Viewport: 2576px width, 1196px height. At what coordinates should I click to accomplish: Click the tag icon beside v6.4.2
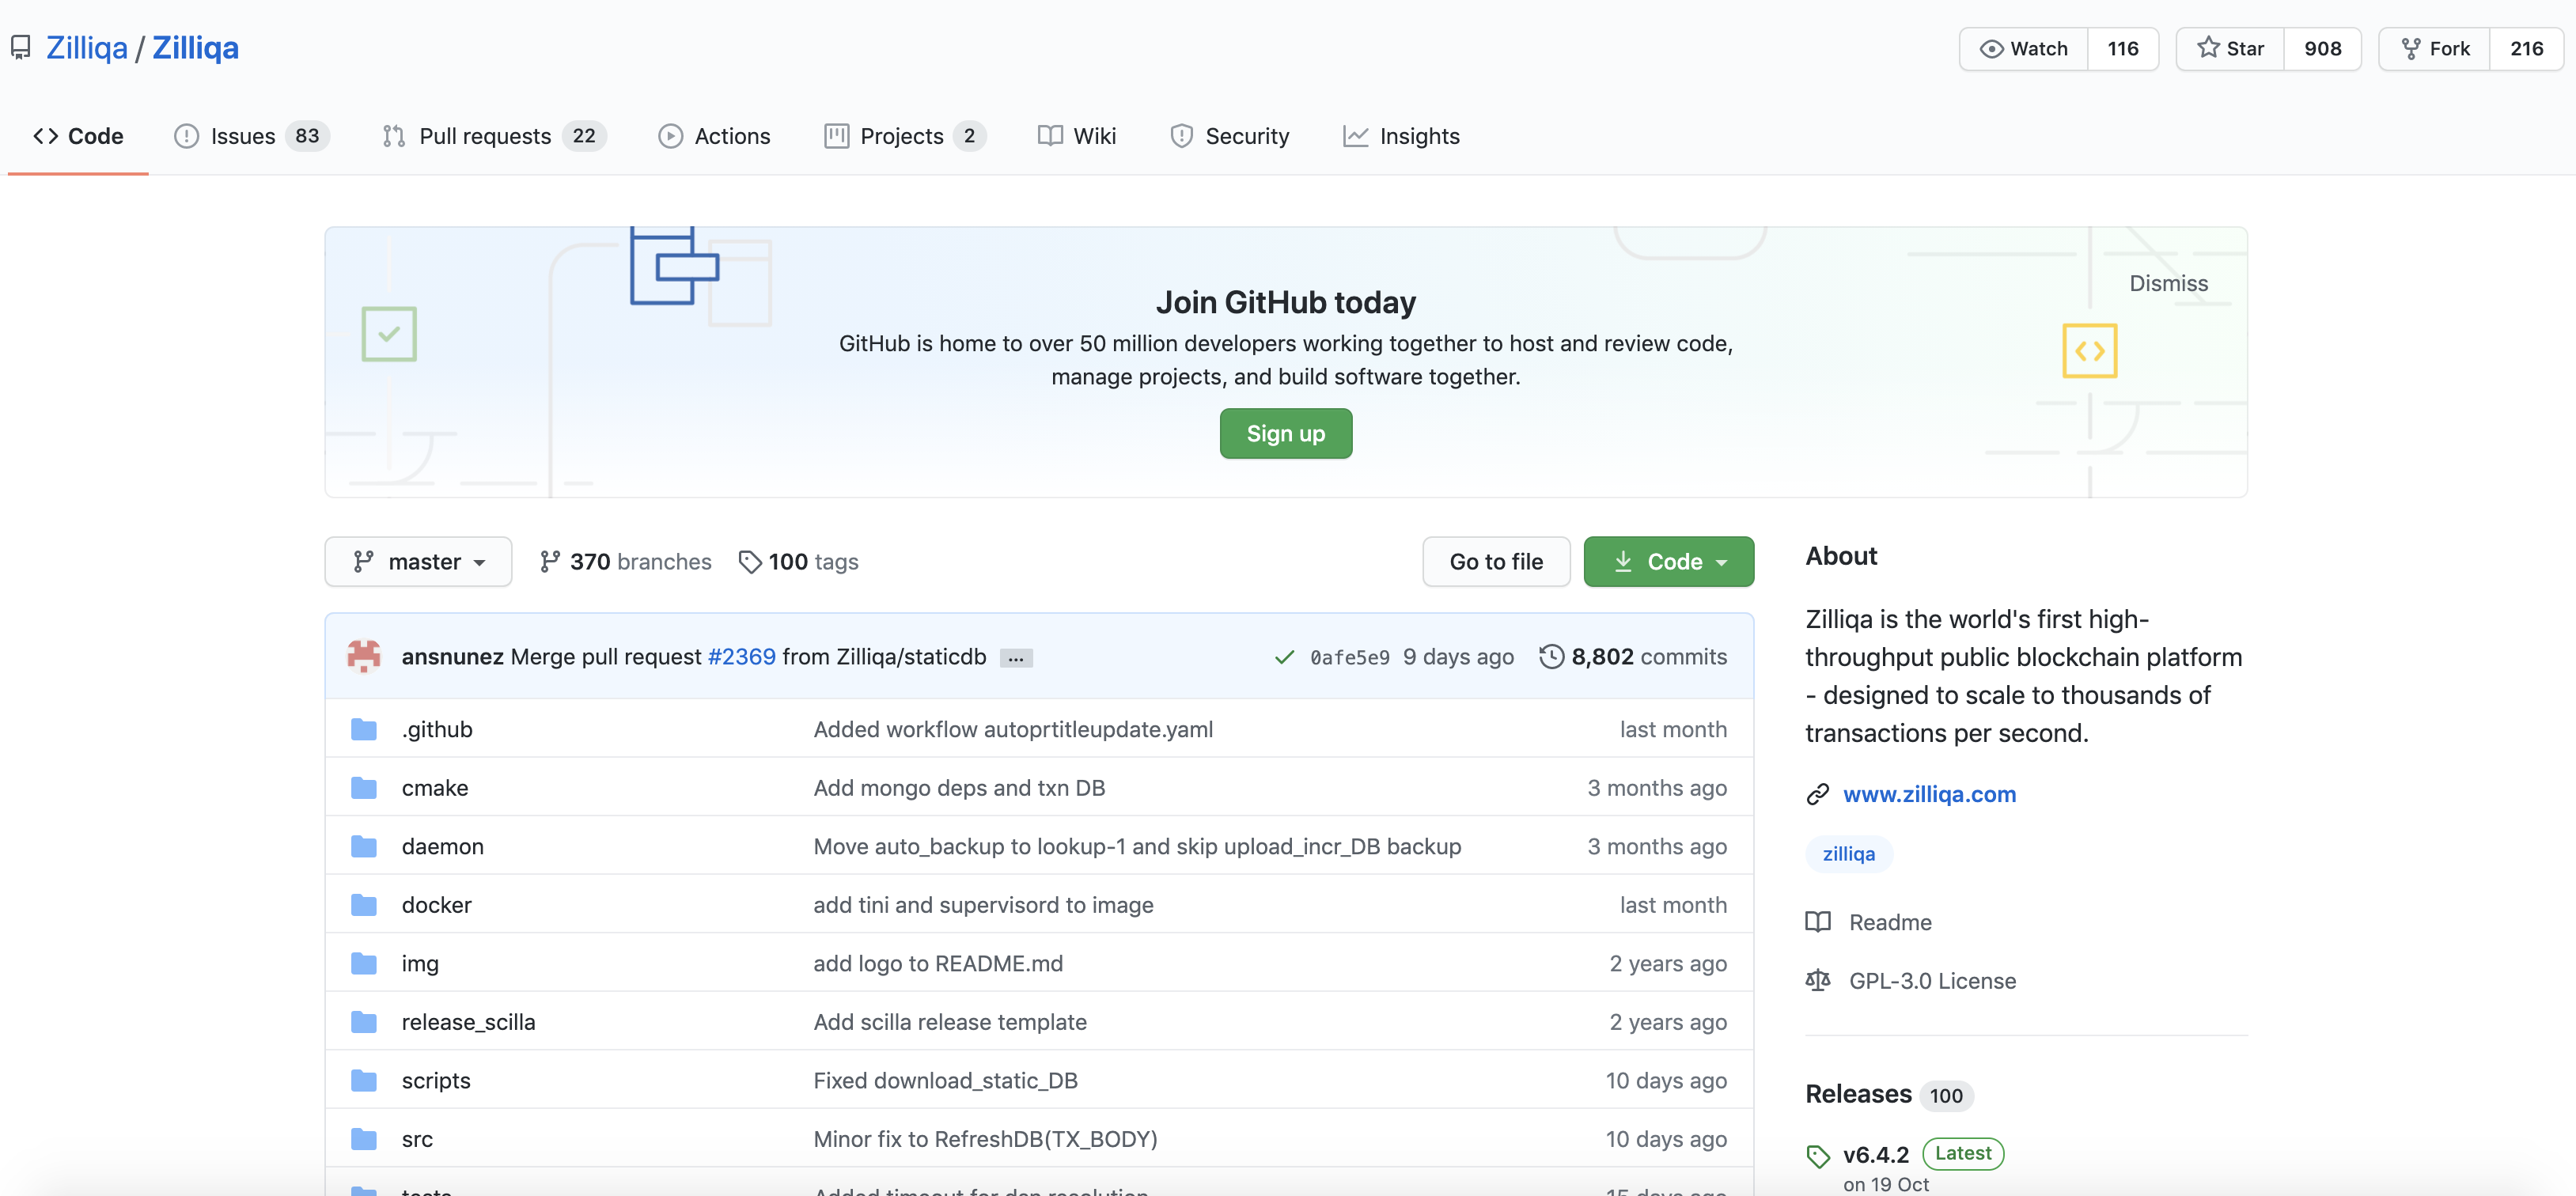(1818, 1156)
